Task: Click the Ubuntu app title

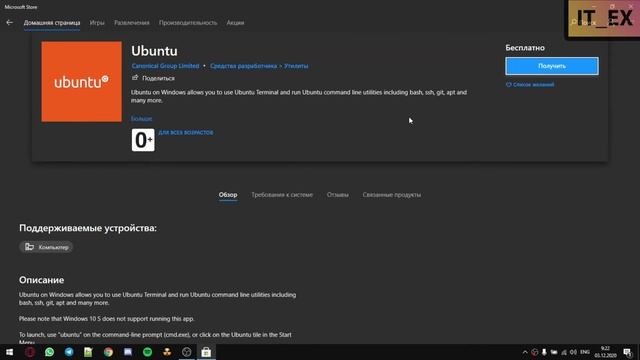Action: pos(154,51)
